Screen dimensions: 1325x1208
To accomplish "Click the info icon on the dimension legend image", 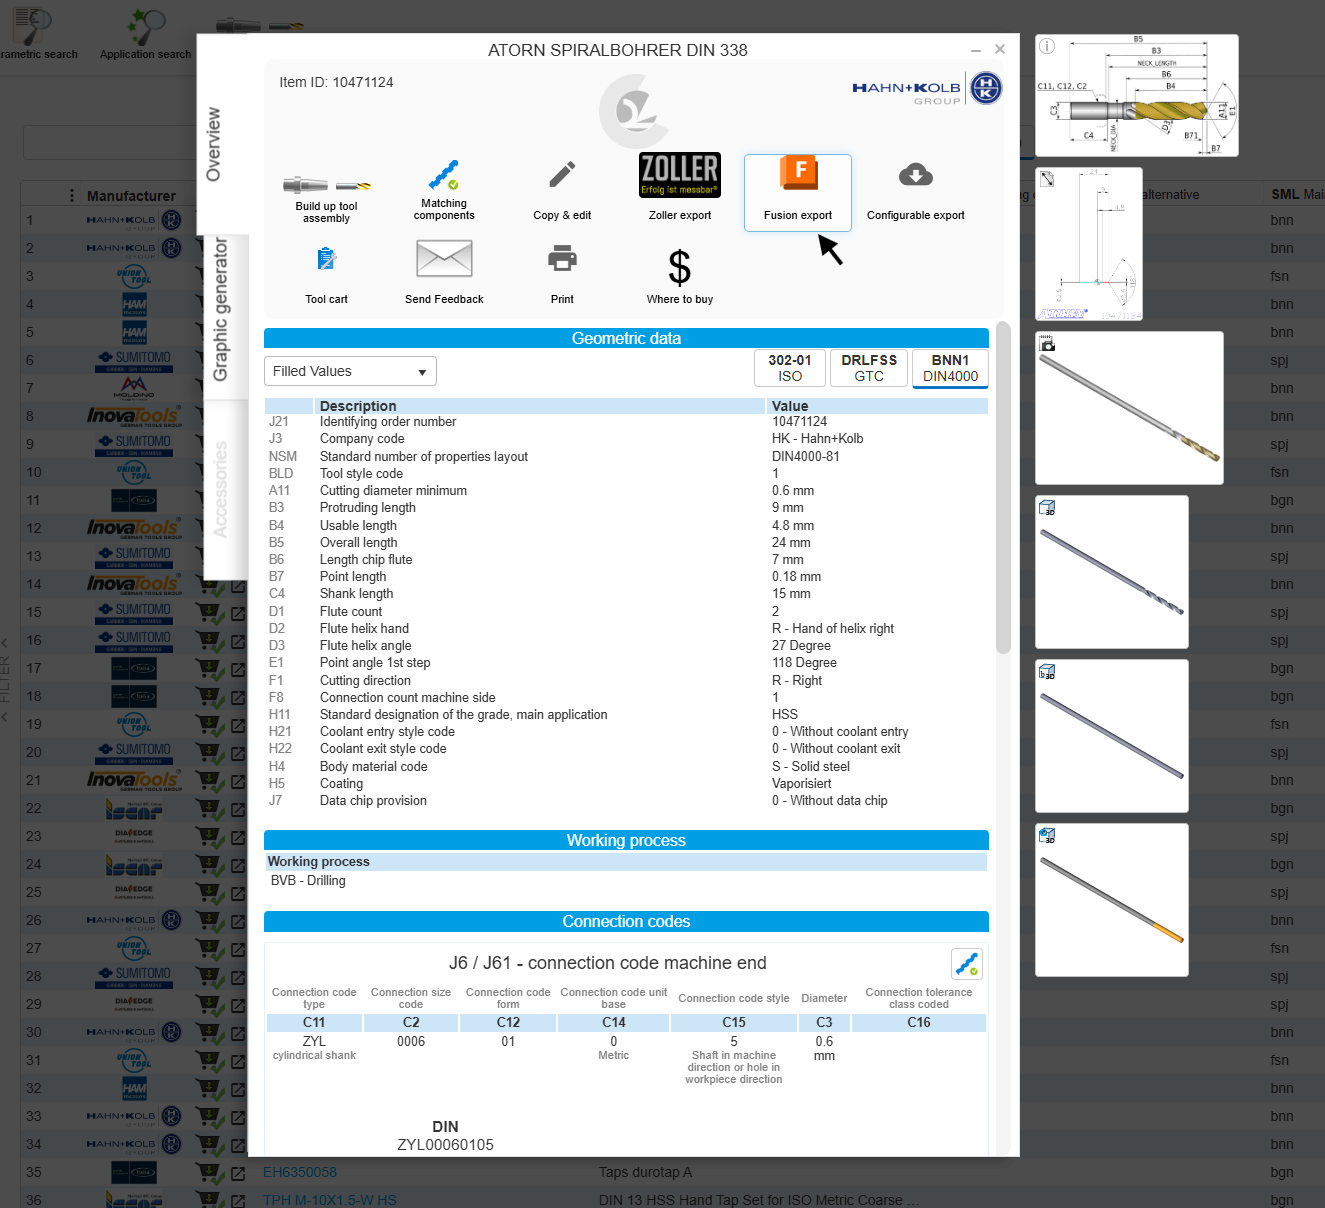I will 1047,46.
